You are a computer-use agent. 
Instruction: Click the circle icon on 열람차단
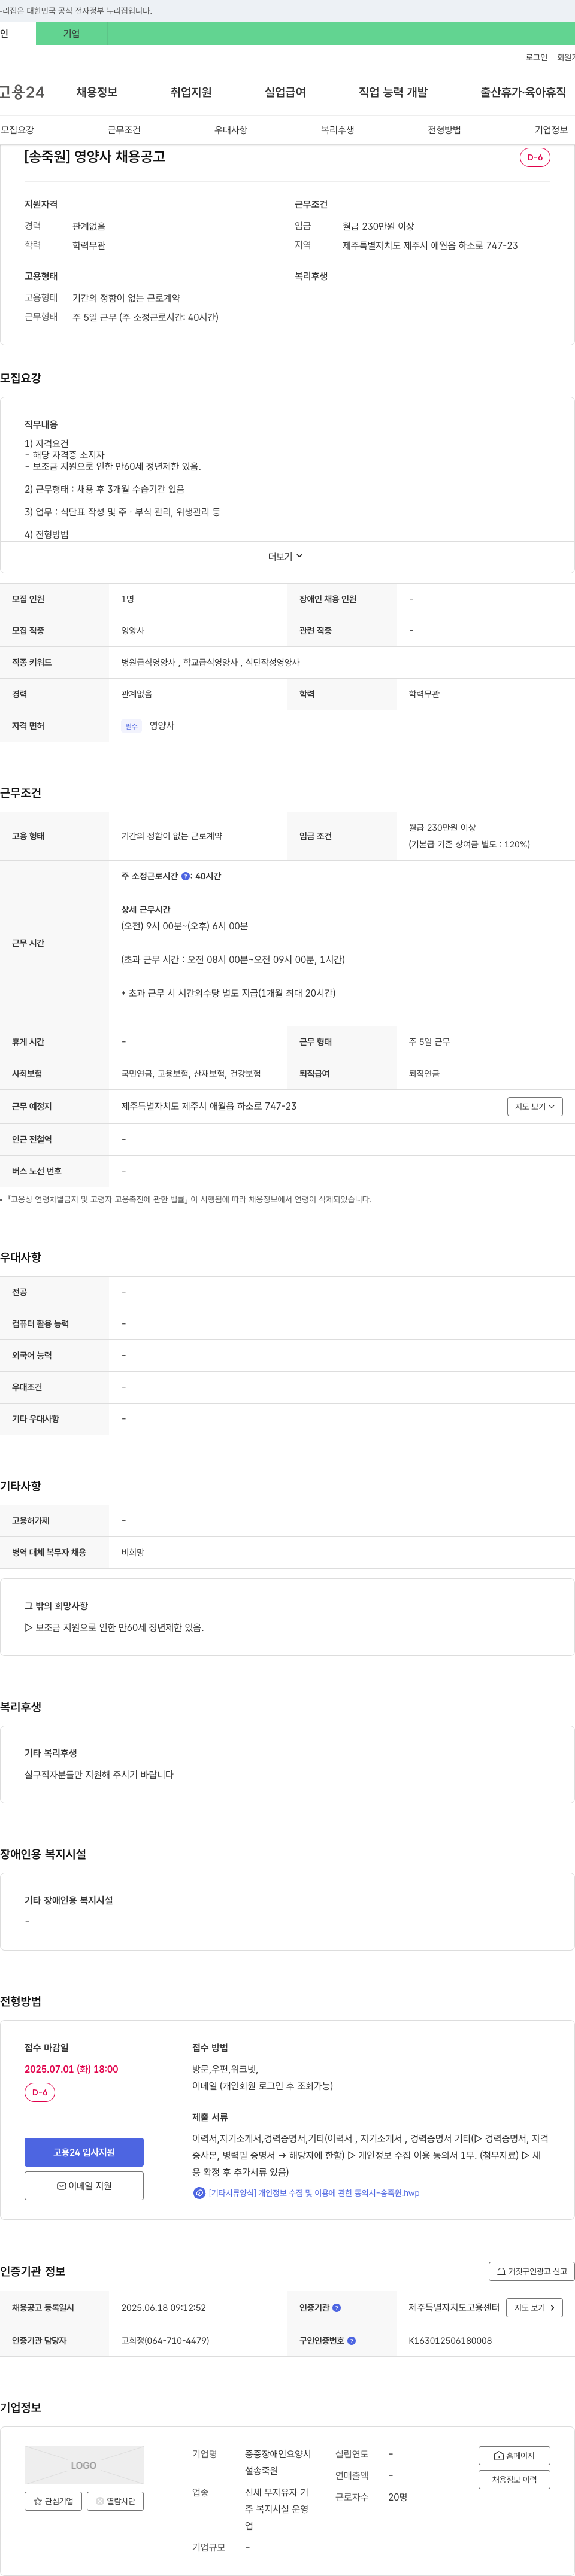click(x=100, y=2501)
